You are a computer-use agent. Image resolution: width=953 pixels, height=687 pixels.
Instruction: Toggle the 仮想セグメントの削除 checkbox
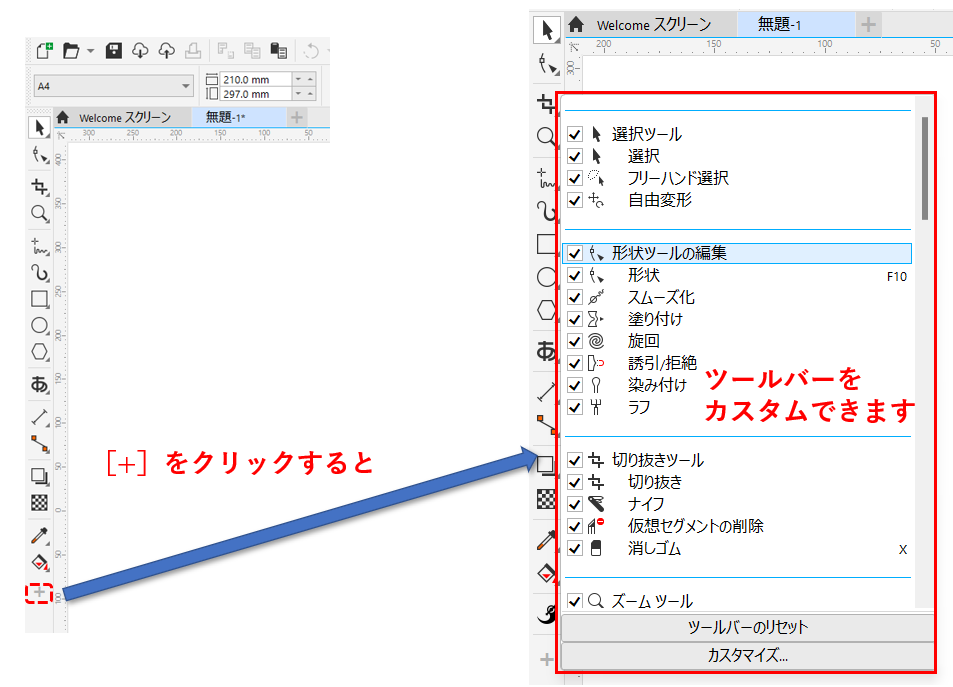(x=575, y=526)
